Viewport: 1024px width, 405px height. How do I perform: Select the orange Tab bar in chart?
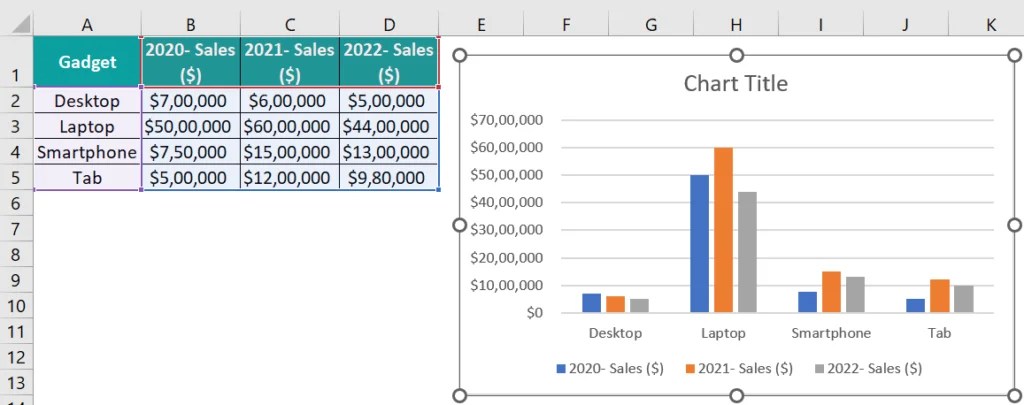click(x=940, y=296)
